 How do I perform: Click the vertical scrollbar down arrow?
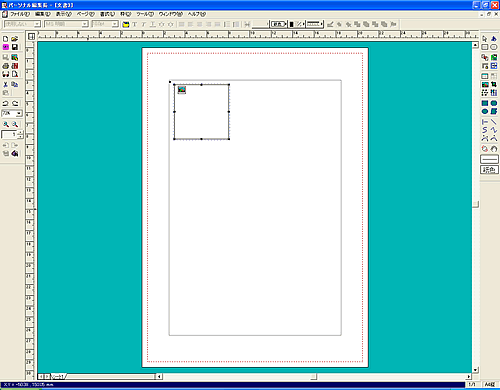(475, 370)
